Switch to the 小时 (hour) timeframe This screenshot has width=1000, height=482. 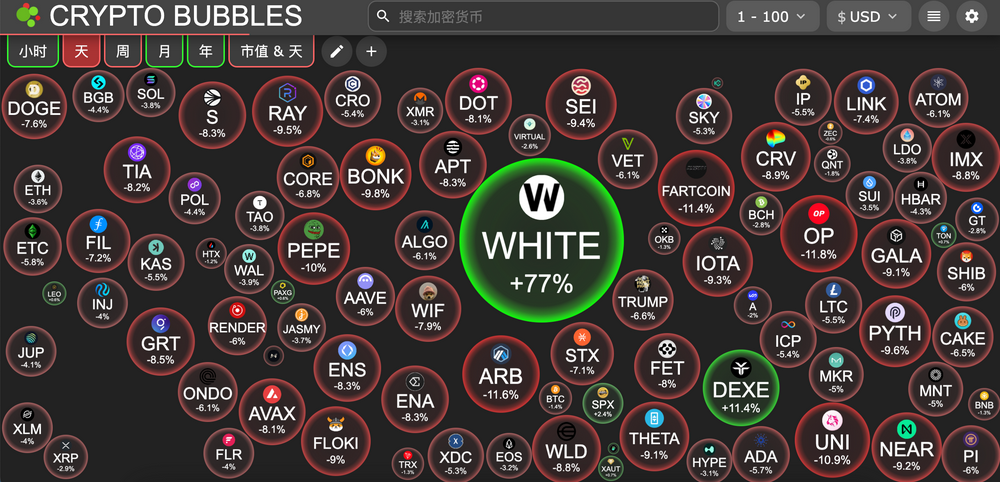tap(32, 51)
